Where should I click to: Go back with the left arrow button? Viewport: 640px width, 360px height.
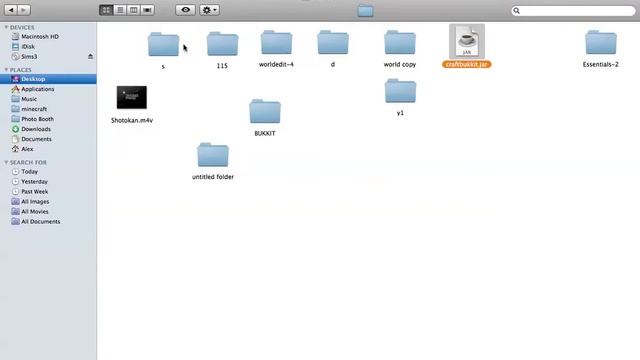pyautogui.click(x=11, y=10)
